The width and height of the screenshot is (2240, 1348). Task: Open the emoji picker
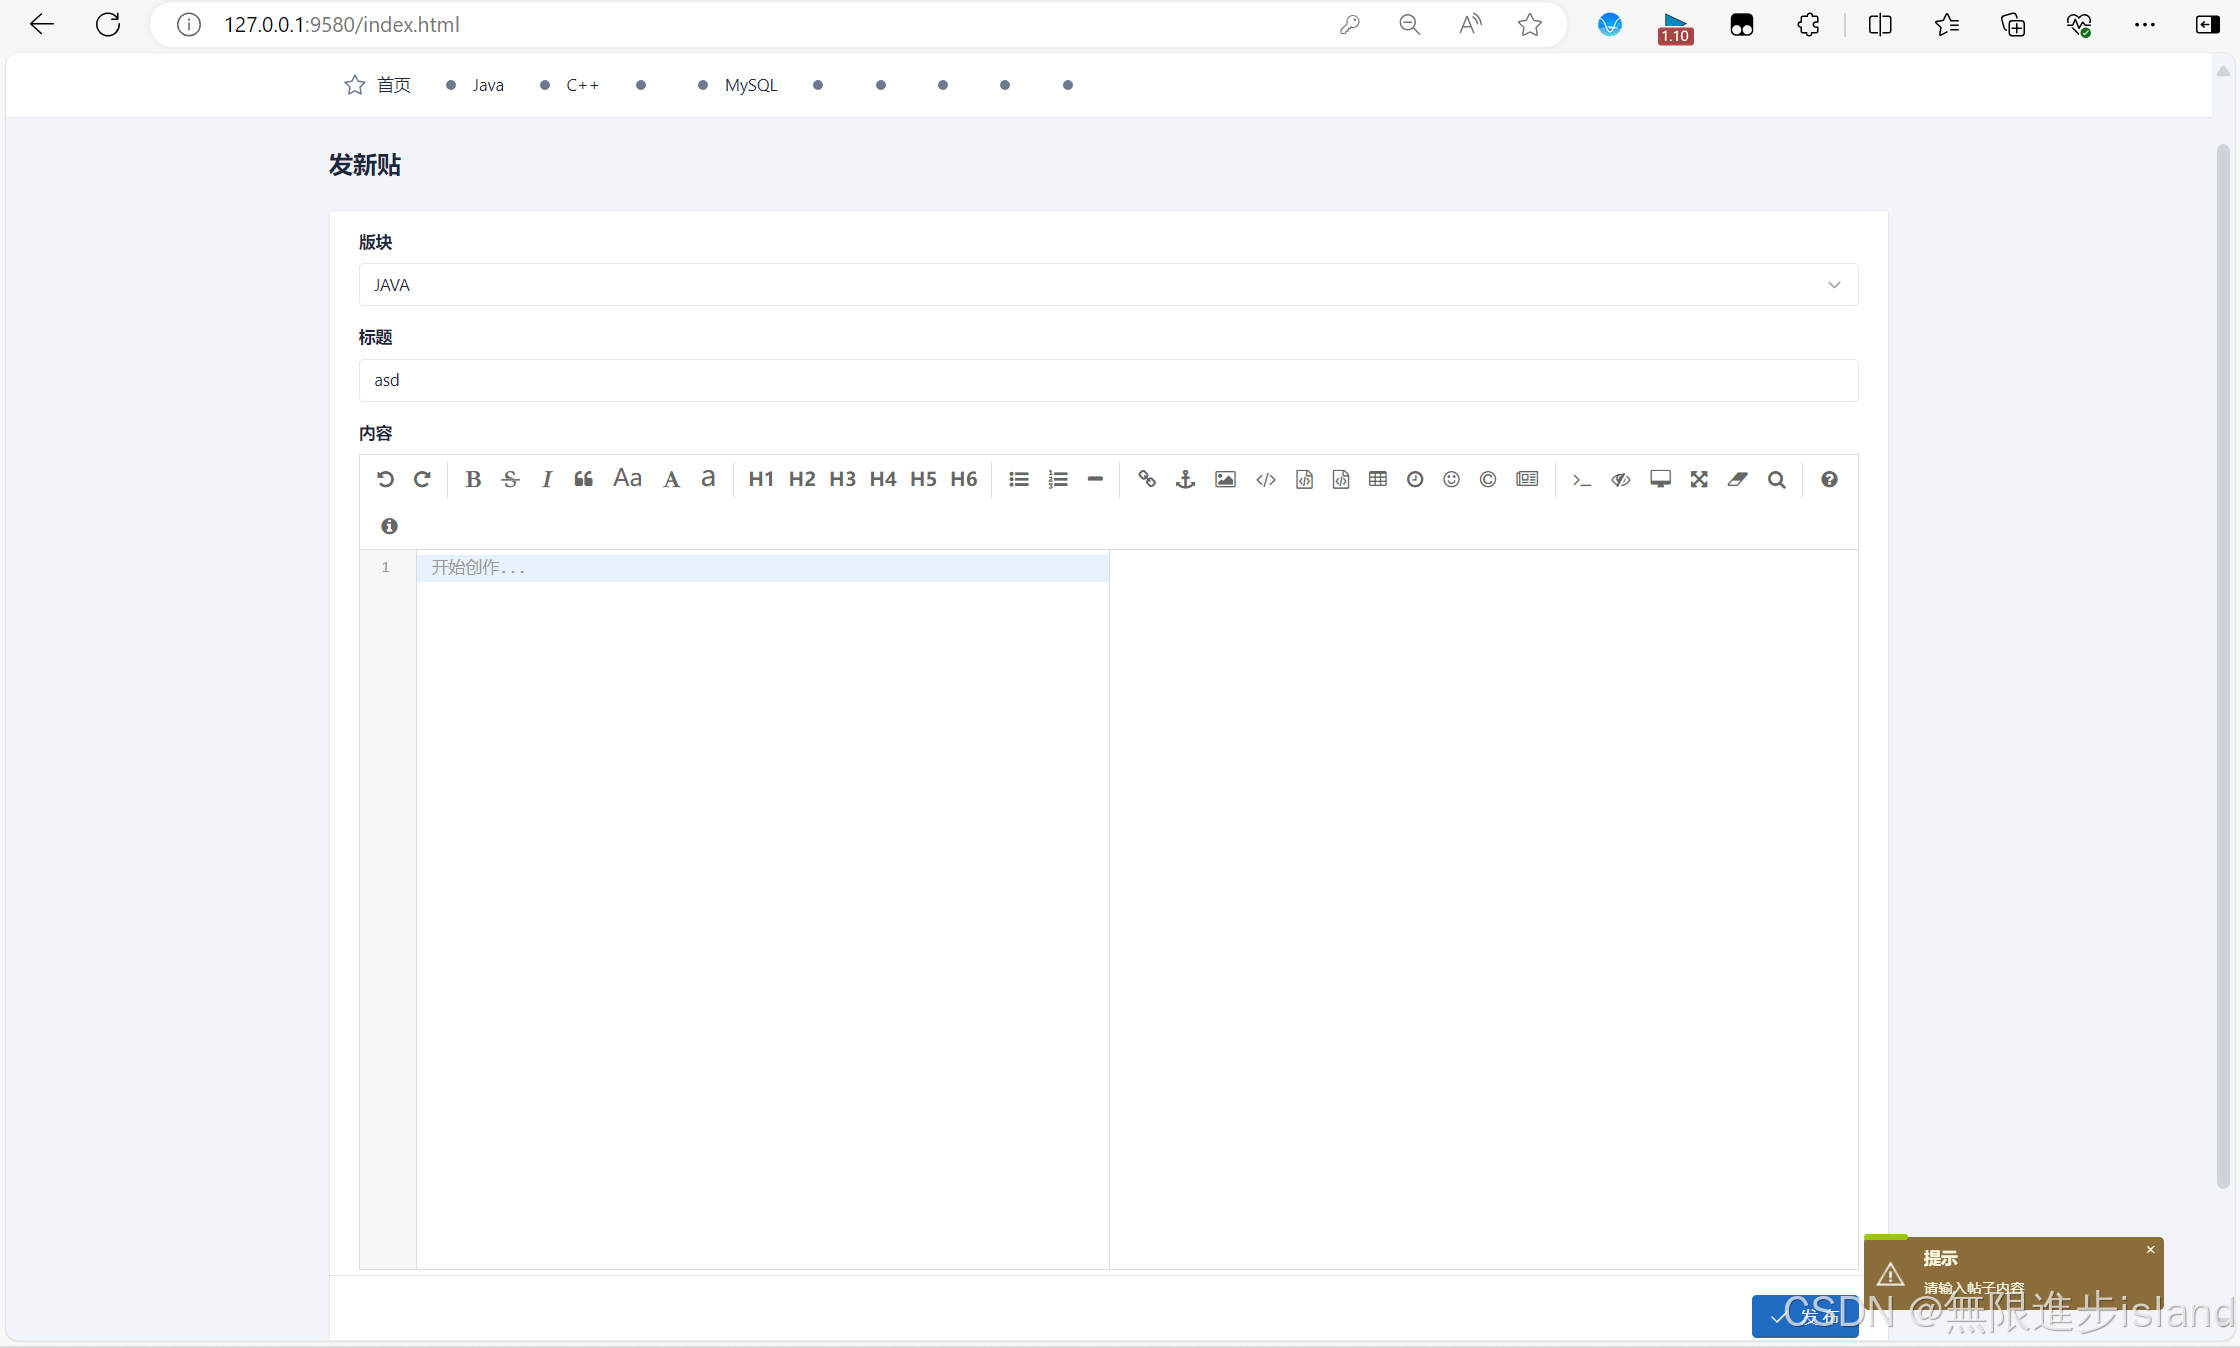click(x=1452, y=479)
